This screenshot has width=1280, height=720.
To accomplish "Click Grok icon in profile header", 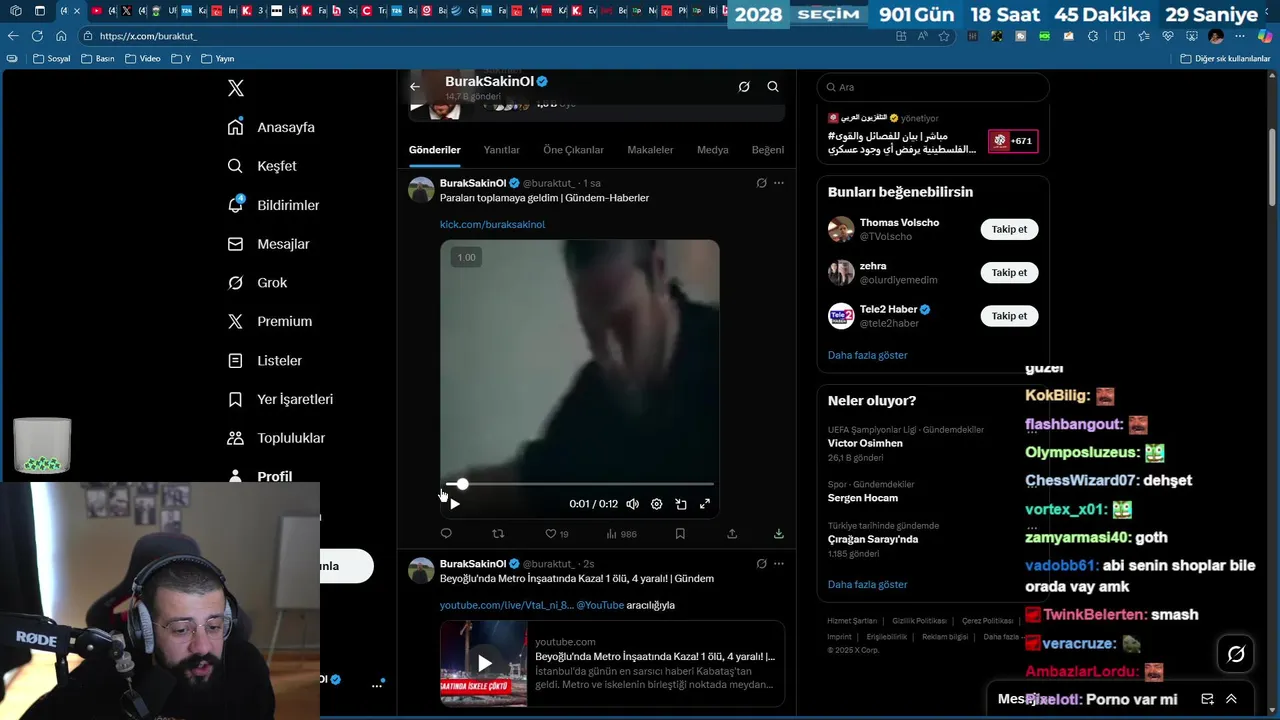I will click(x=744, y=87).
